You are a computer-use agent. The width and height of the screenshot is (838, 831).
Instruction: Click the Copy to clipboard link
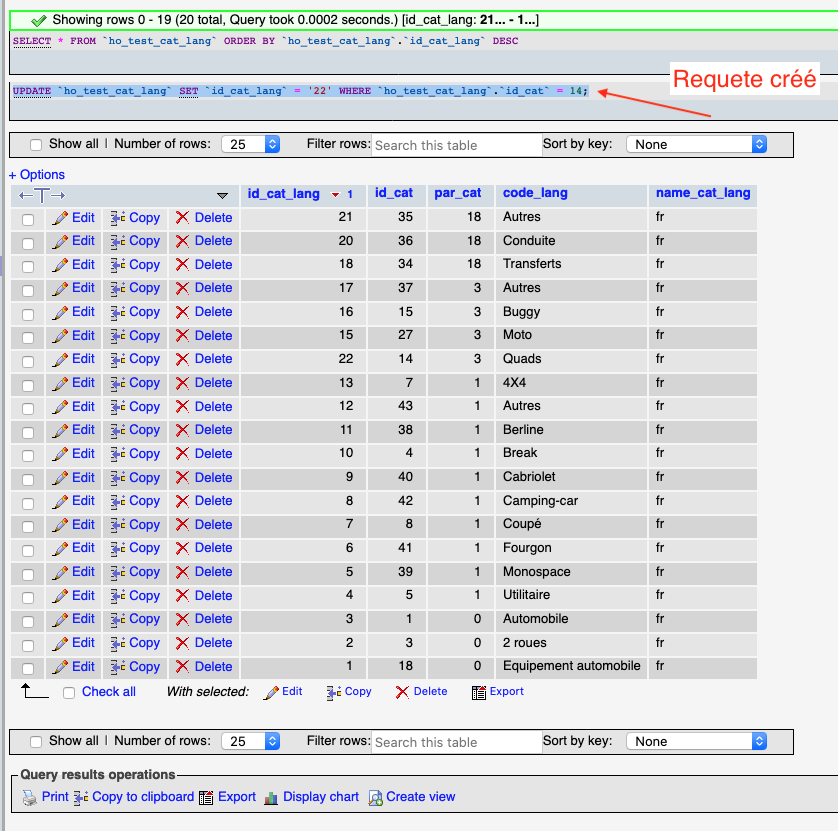[143, 797]
